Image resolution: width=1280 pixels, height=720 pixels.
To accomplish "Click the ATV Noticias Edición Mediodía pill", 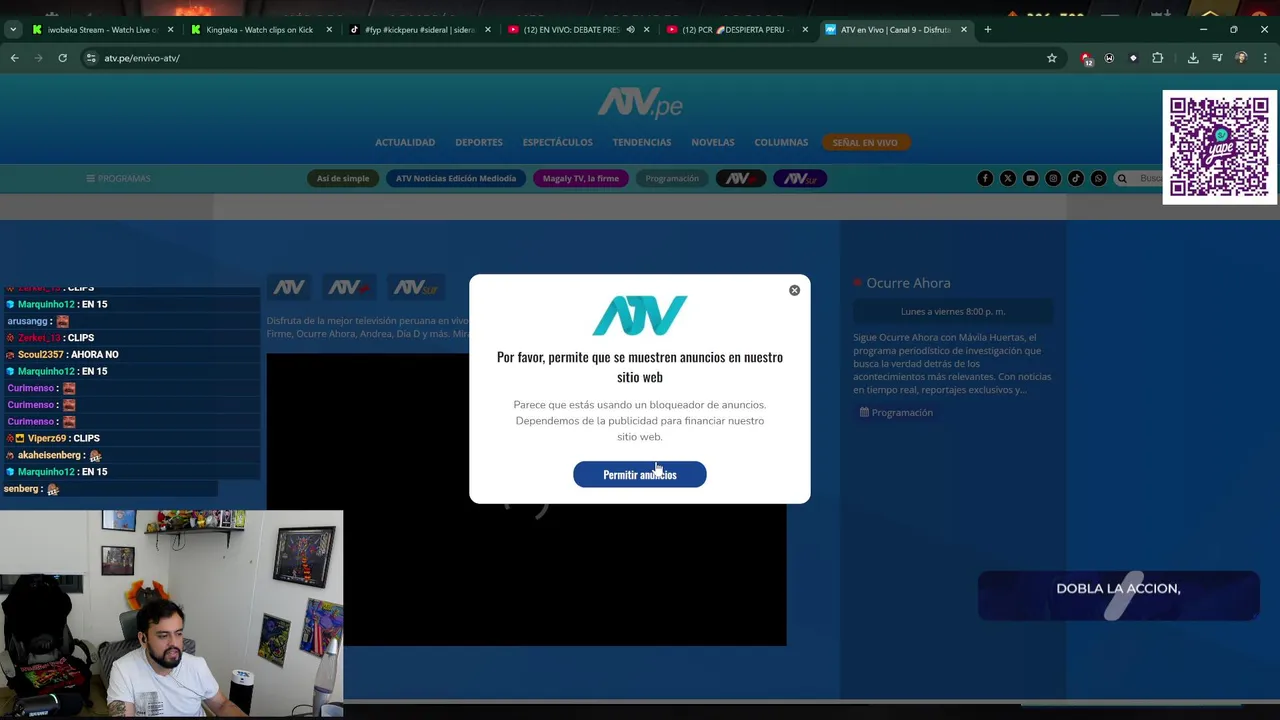I will pos(456,178).
